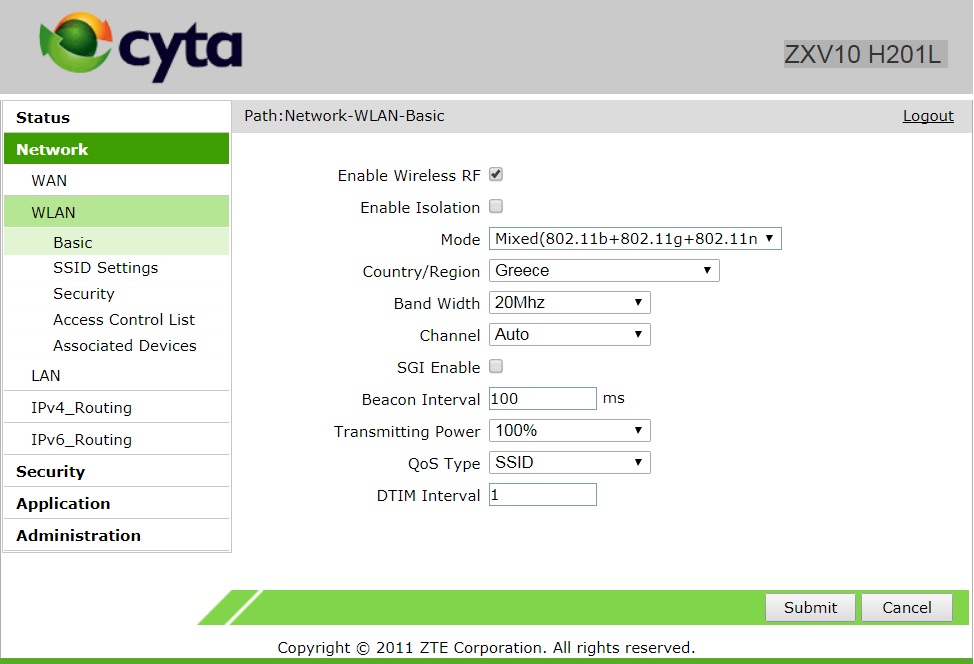Open the Channel dropdown set to Auto
Image resolution: width=974 pixels, height=664 pixels.
point(570,335)
